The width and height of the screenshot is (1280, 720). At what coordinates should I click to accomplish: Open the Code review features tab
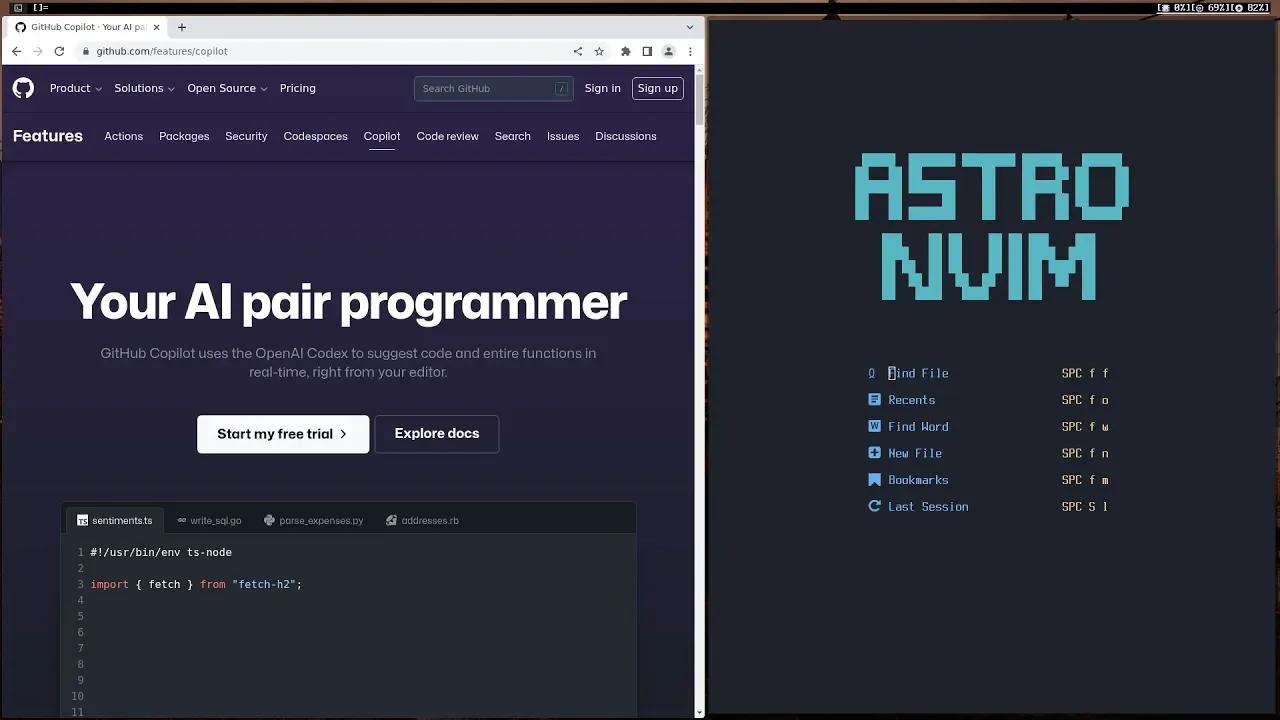[447, 136]
